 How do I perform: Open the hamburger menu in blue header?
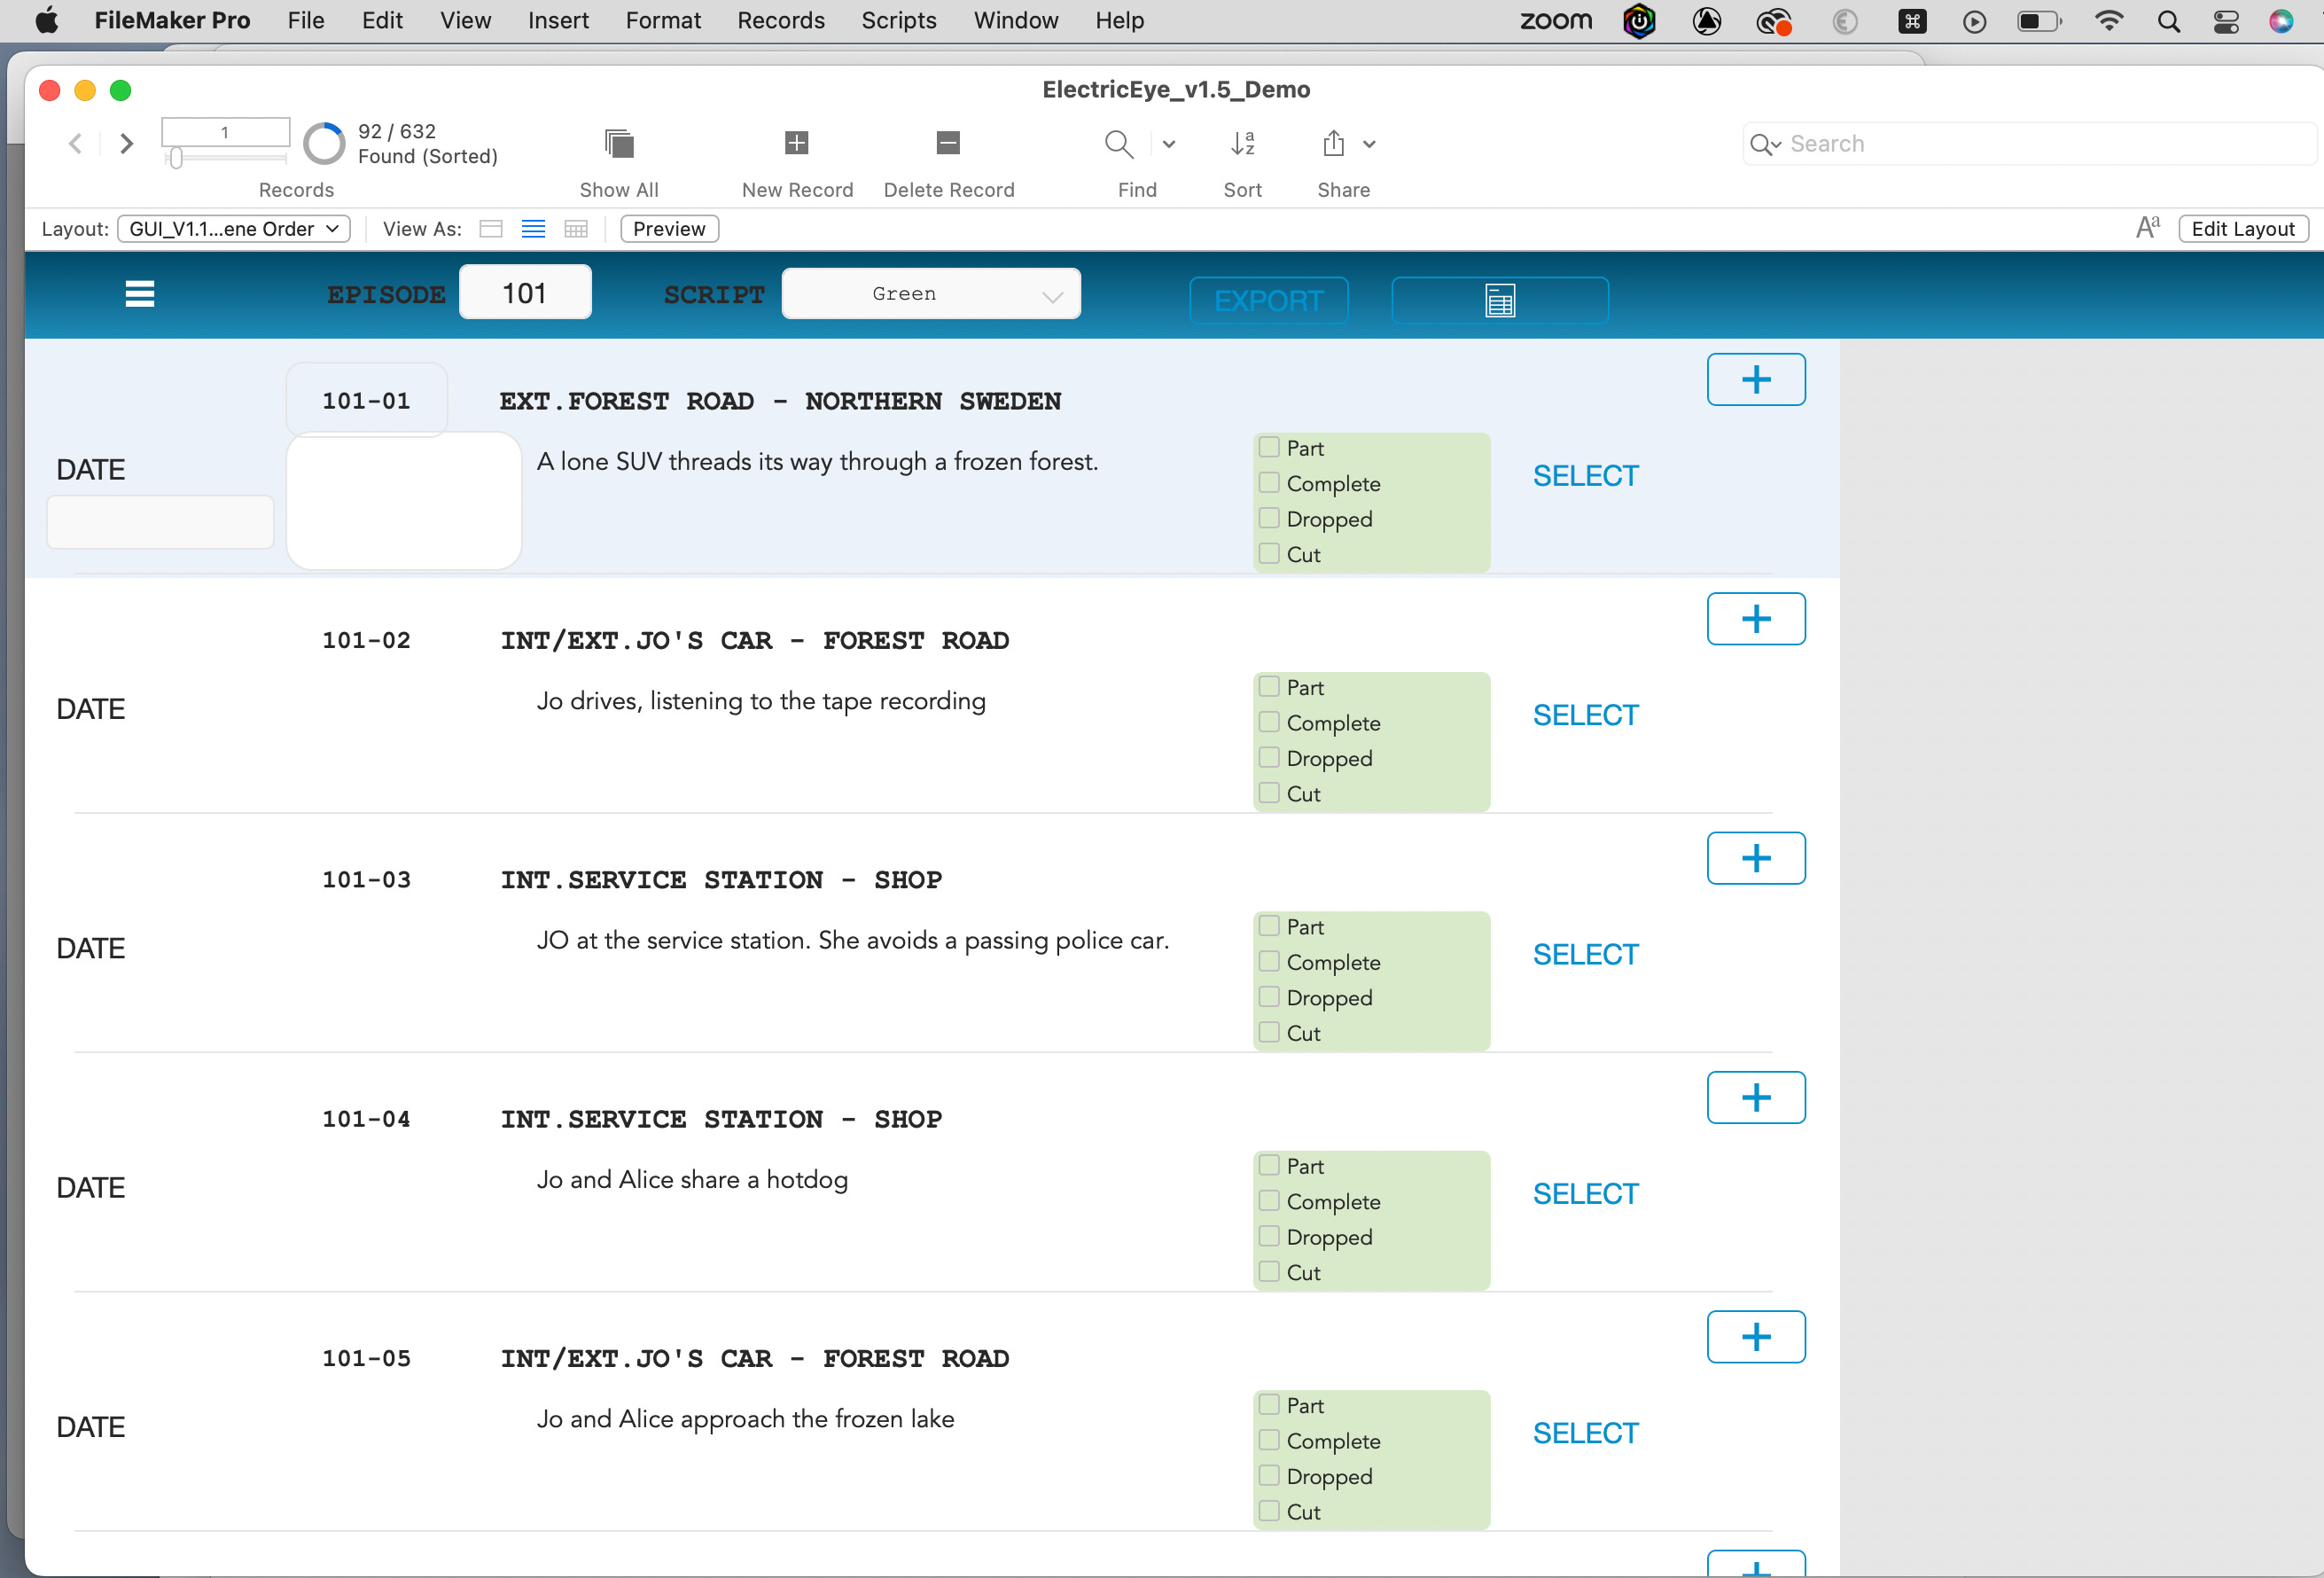coord(139,294)
